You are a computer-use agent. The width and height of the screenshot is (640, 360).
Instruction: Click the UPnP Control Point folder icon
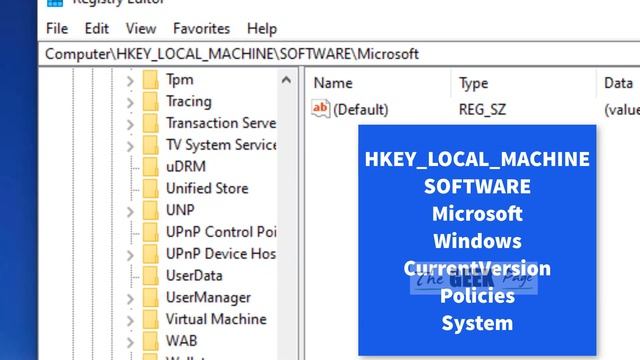151,232
